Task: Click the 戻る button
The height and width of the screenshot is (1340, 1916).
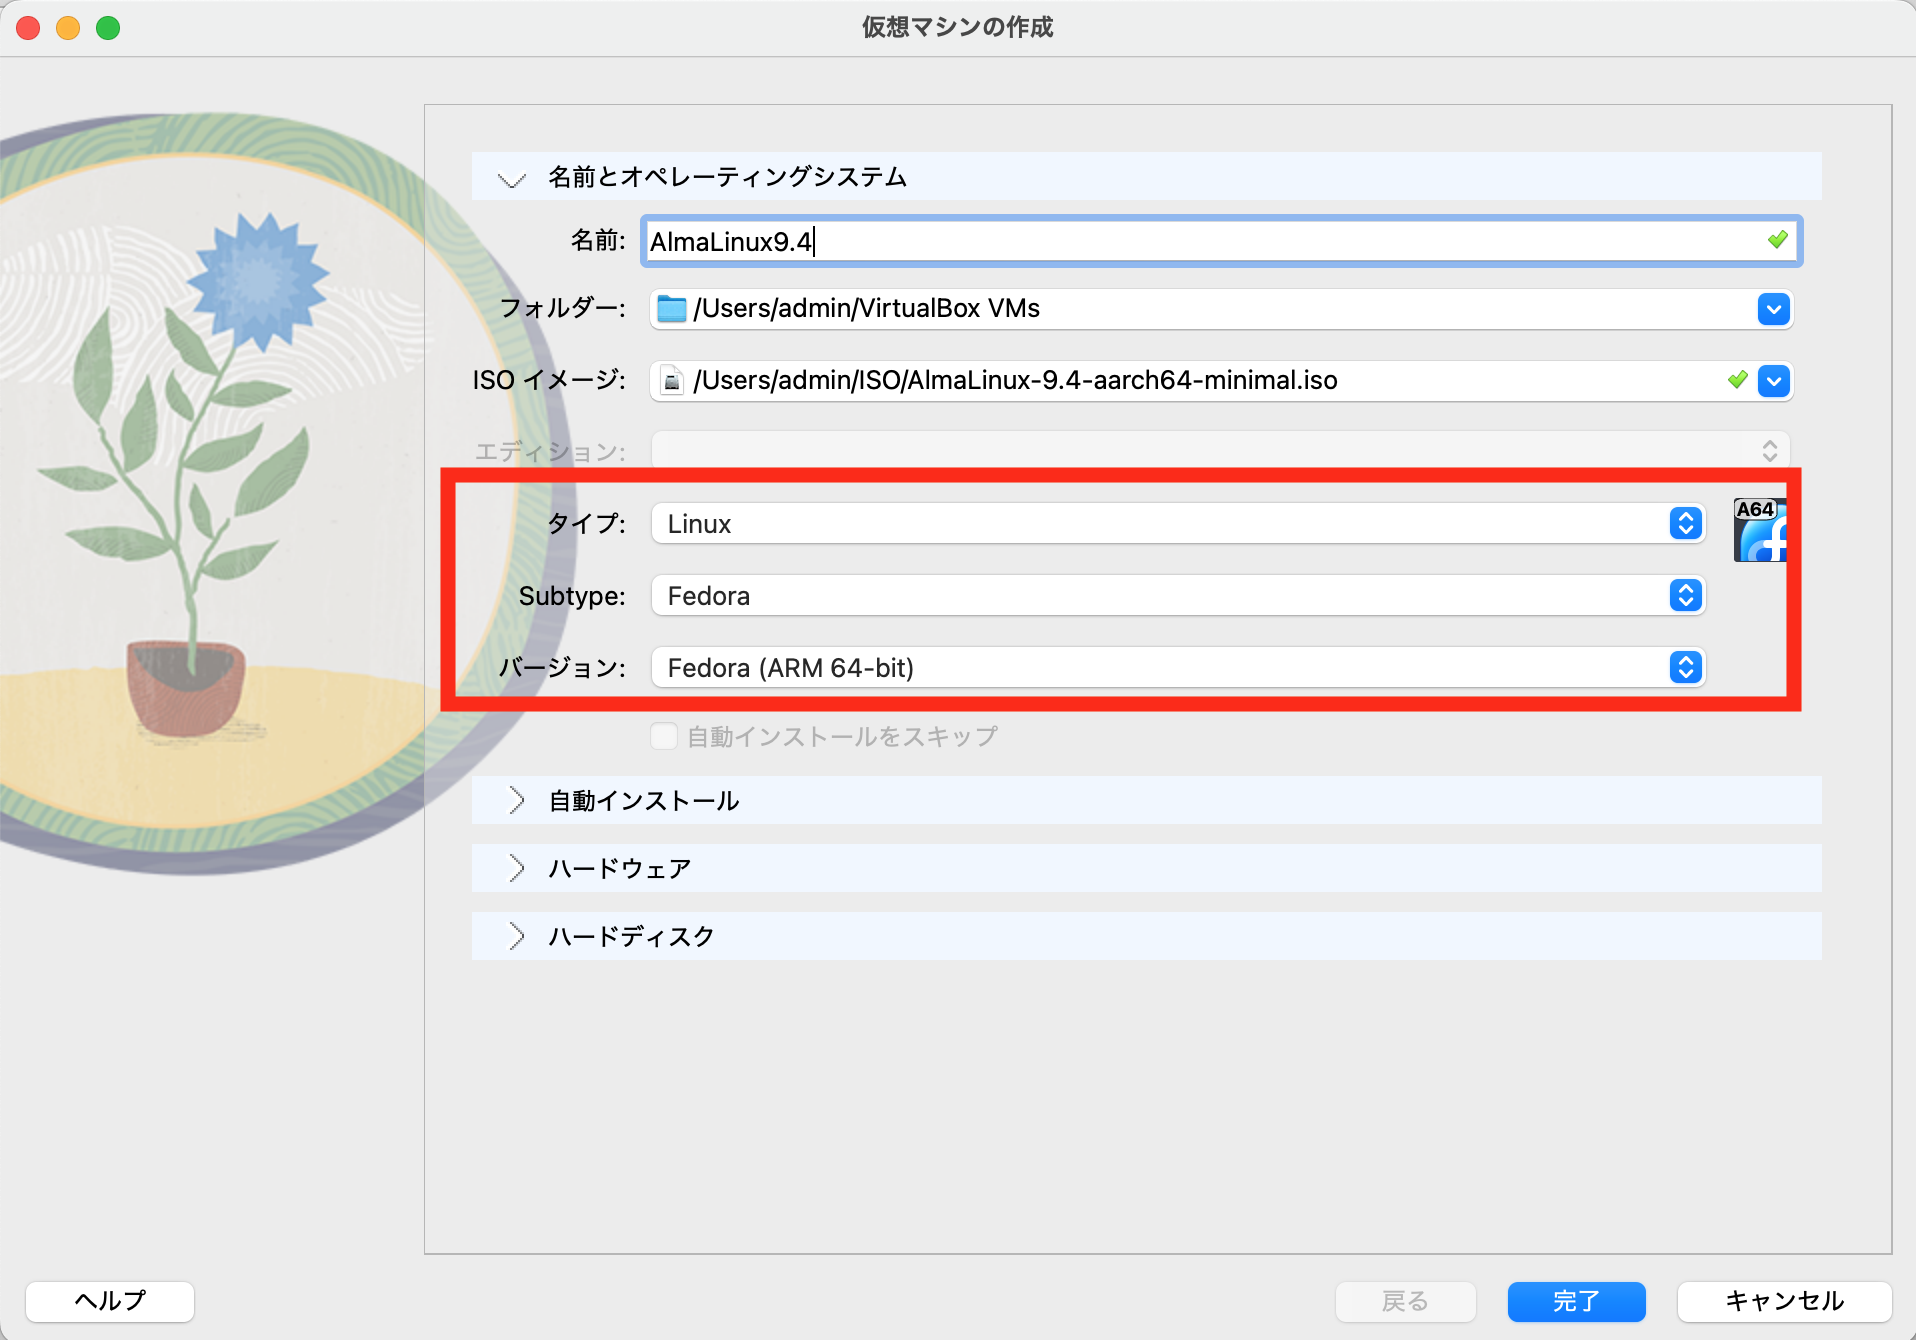Action: point(1405,1301)
